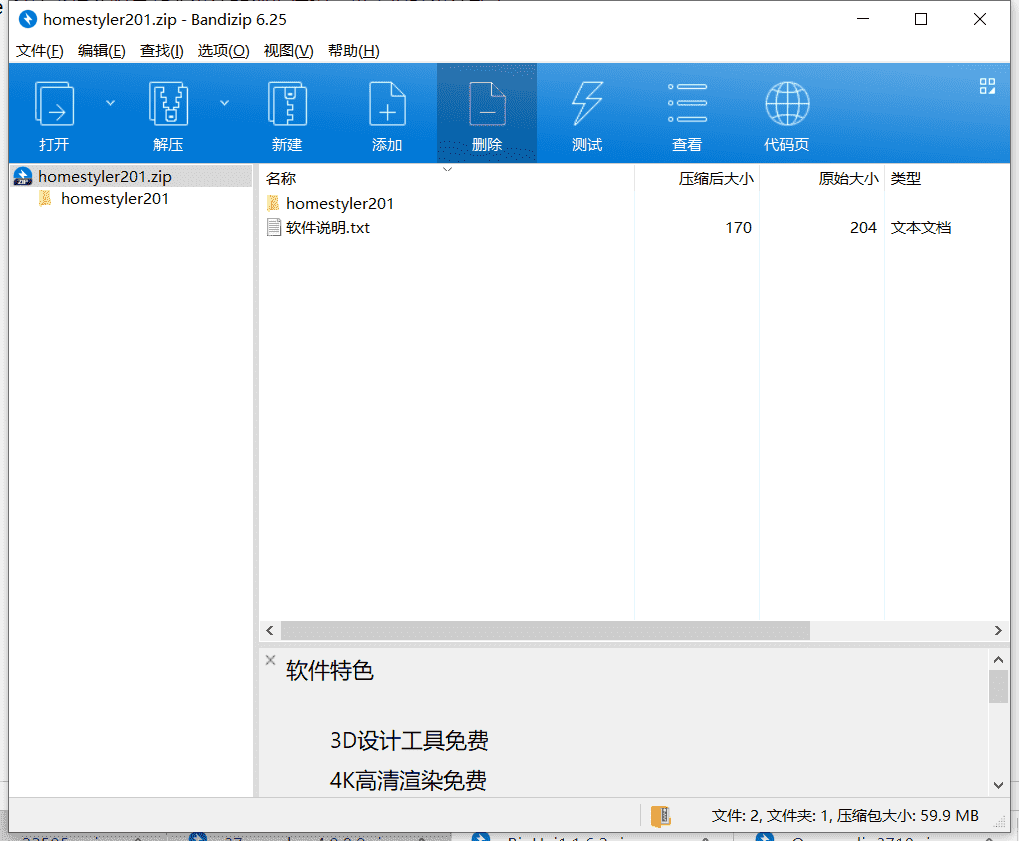Open the 帮助(H) menu
Viewport: 1019px width, 841px height.
coord(354,51)
